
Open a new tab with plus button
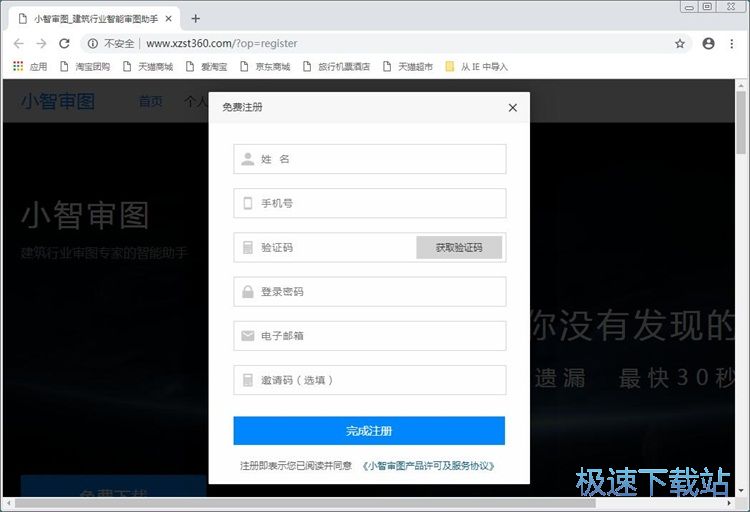(x=195, y=19)
